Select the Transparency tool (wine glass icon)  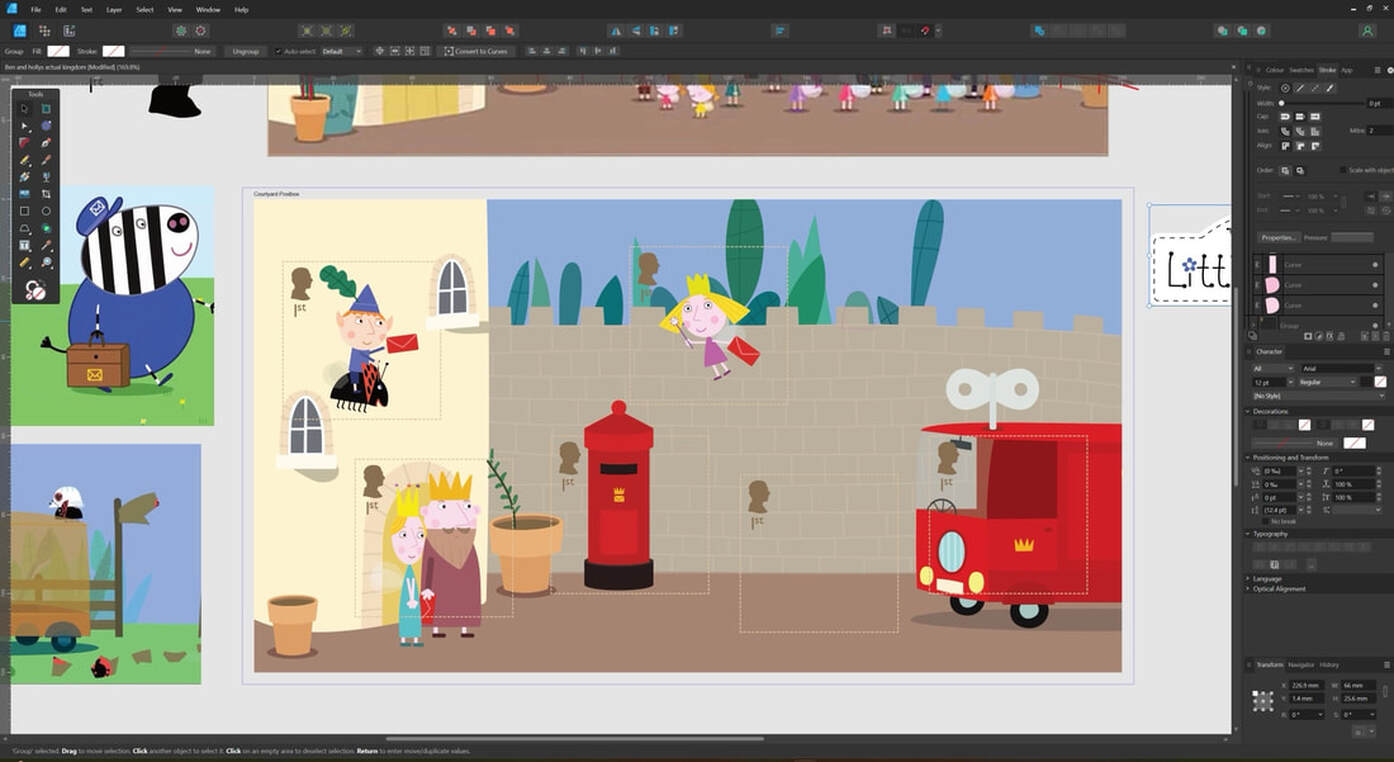pyautogui.click(x=46, y=177)
